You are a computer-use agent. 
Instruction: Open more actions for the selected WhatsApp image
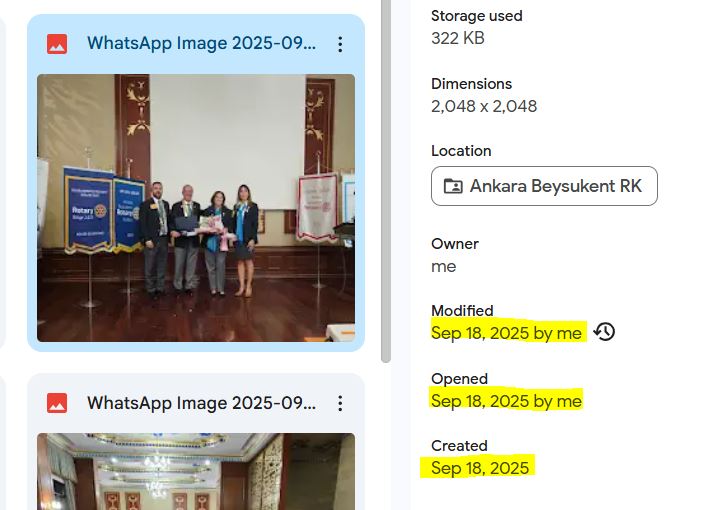[x=340, y=44]
